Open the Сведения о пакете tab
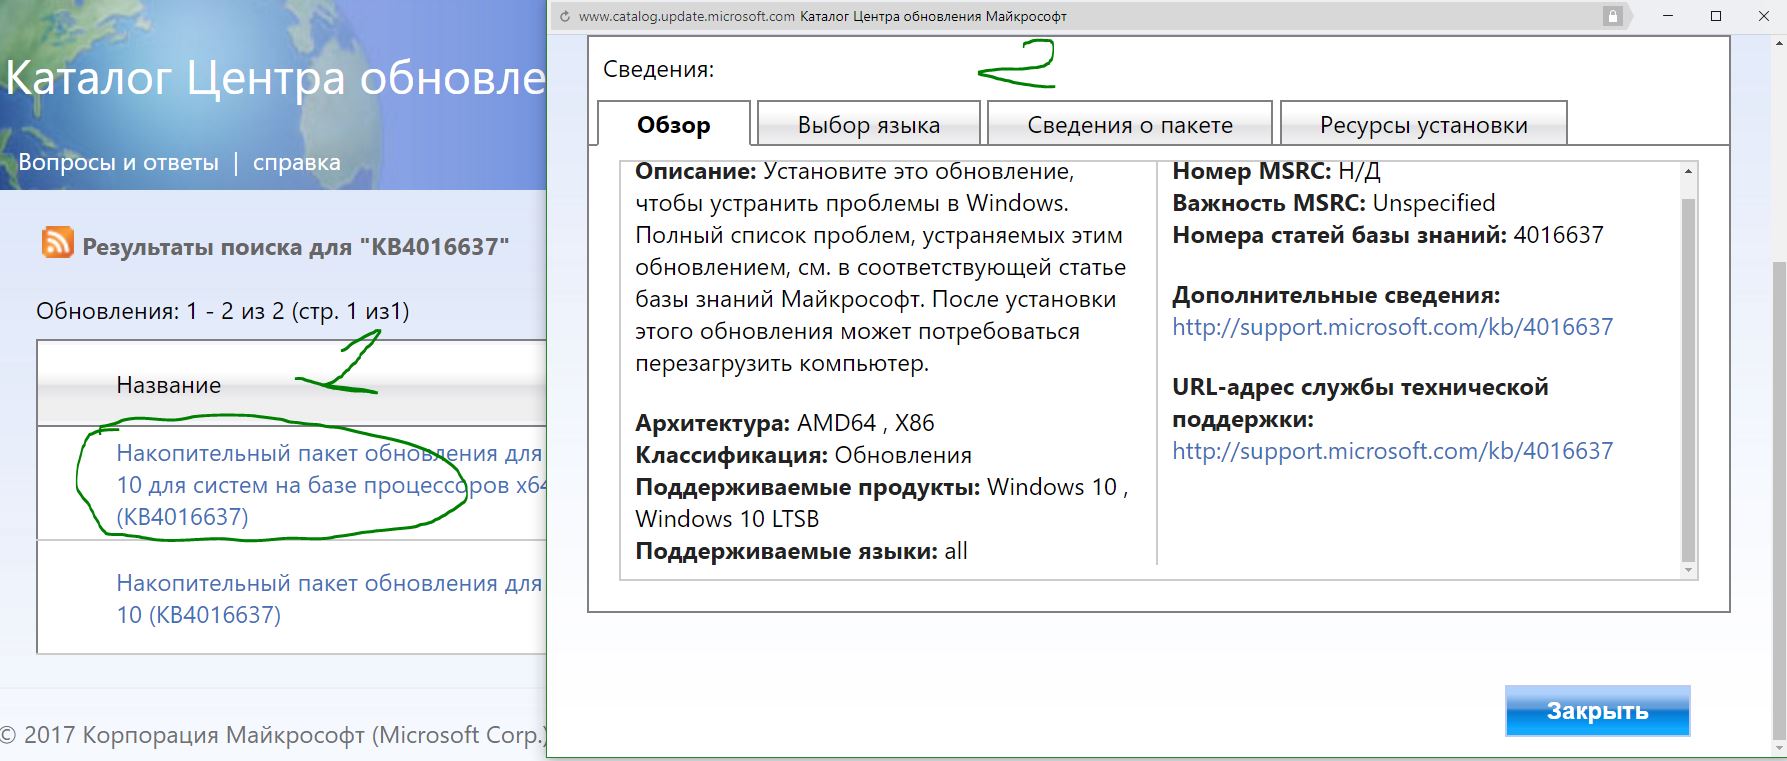1787x761 pixels. (x=1129, y=125)
